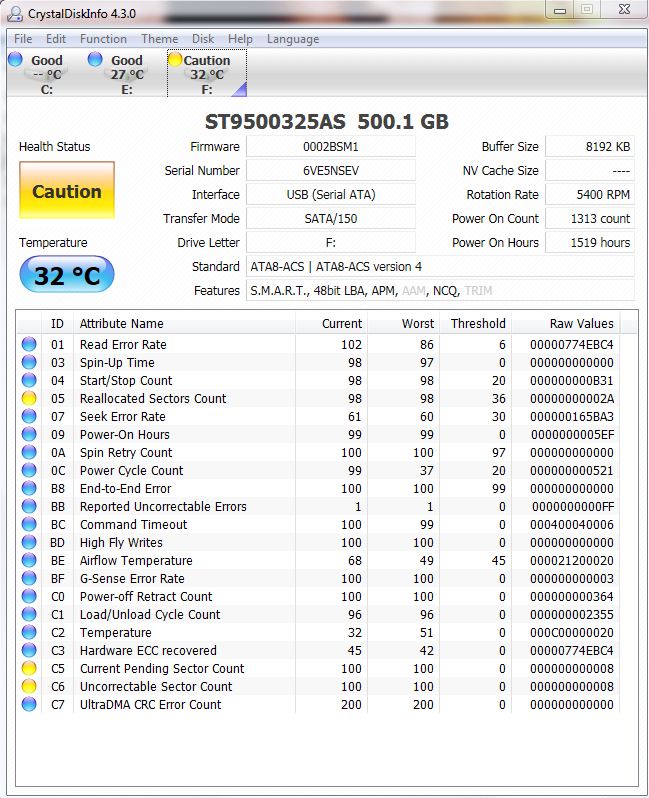Click the Transfer Mode field SATA/150

tap(331, 218)
